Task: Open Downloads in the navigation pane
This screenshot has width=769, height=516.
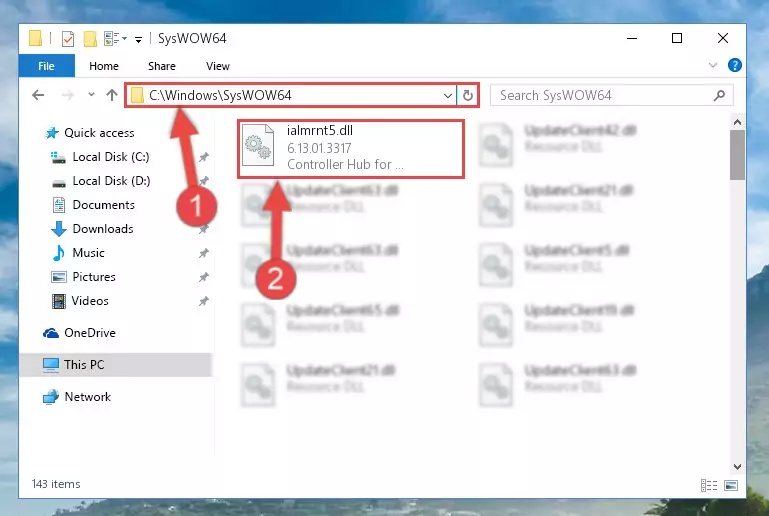Action: [x=103, y=229]
